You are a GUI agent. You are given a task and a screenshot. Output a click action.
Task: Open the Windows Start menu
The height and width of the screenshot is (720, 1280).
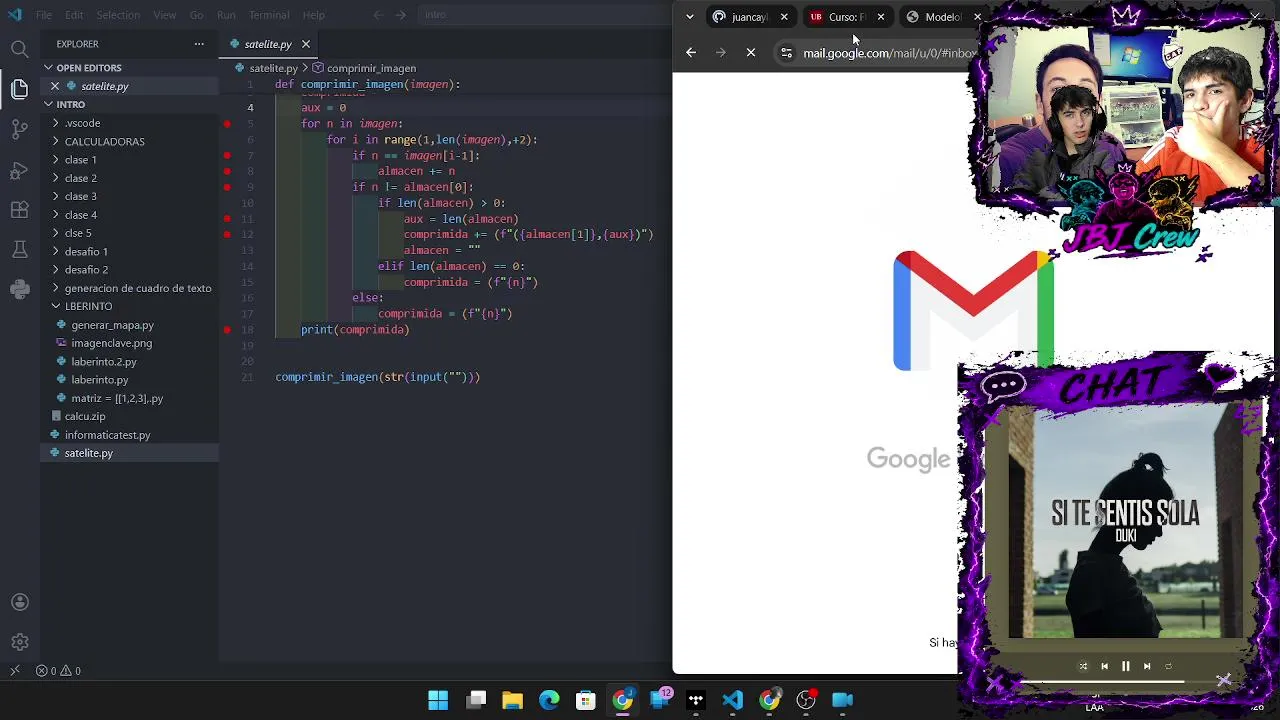(x=438, y=700)
